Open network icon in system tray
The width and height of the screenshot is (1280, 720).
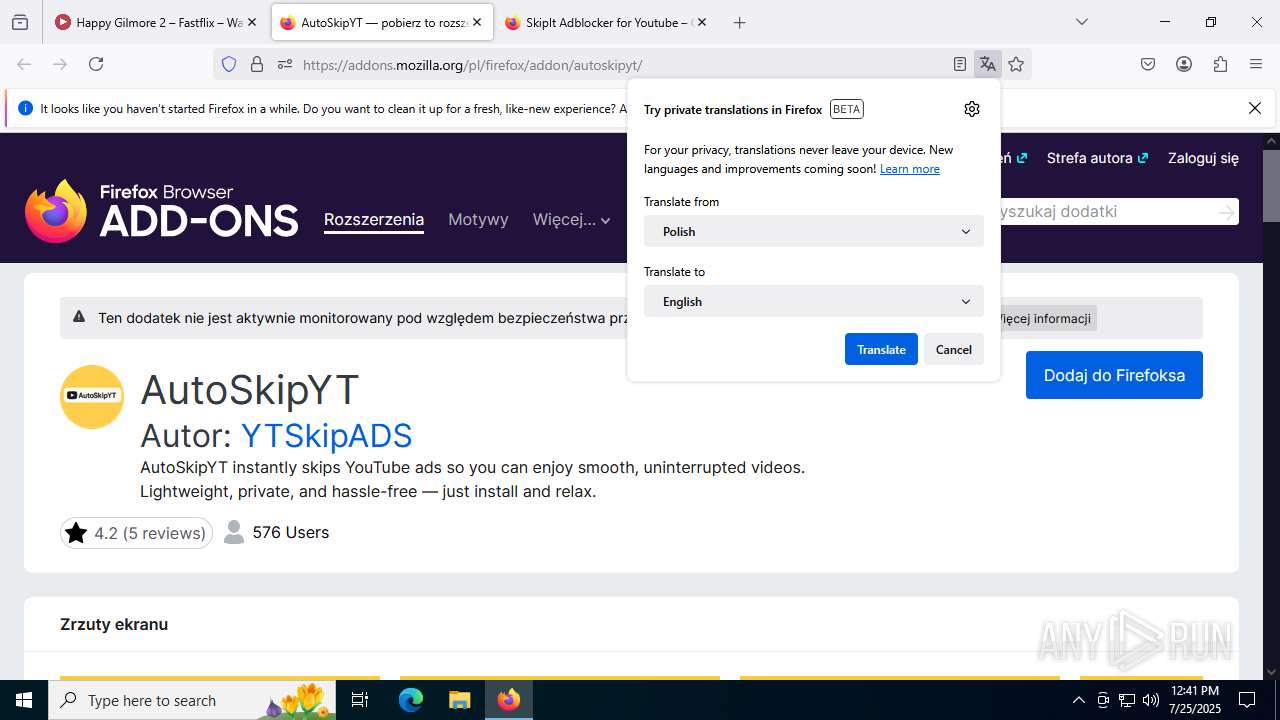click(1127, 700)
